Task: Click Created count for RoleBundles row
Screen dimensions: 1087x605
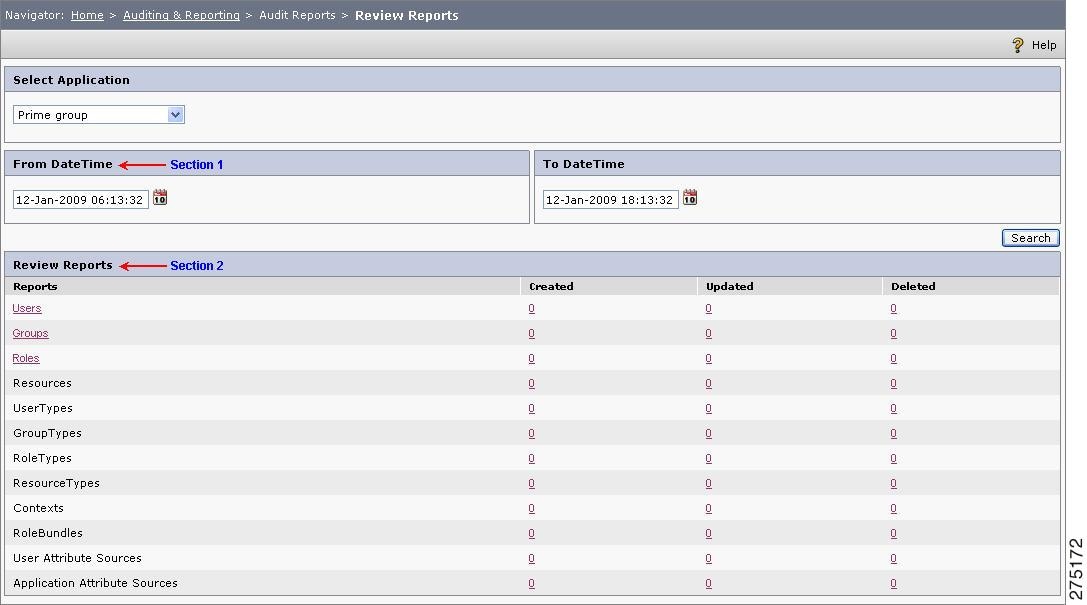Action: 532,533
